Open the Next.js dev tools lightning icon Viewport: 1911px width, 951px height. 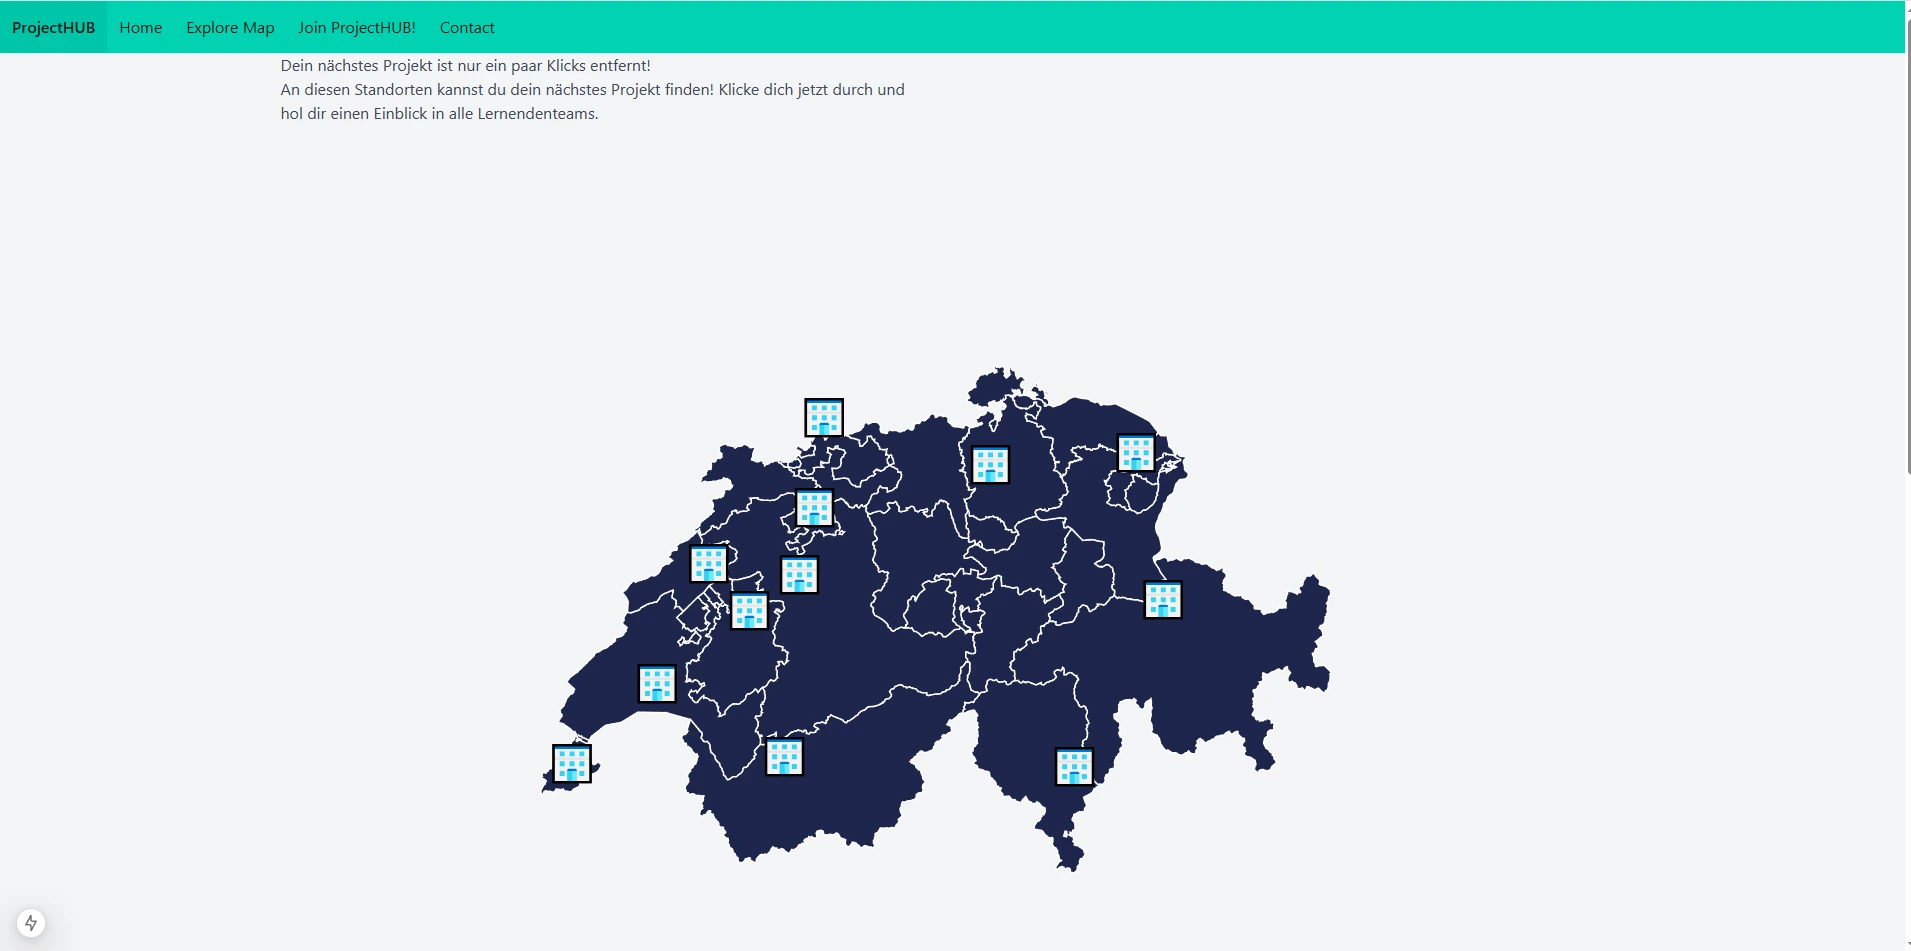click(31, 922)
